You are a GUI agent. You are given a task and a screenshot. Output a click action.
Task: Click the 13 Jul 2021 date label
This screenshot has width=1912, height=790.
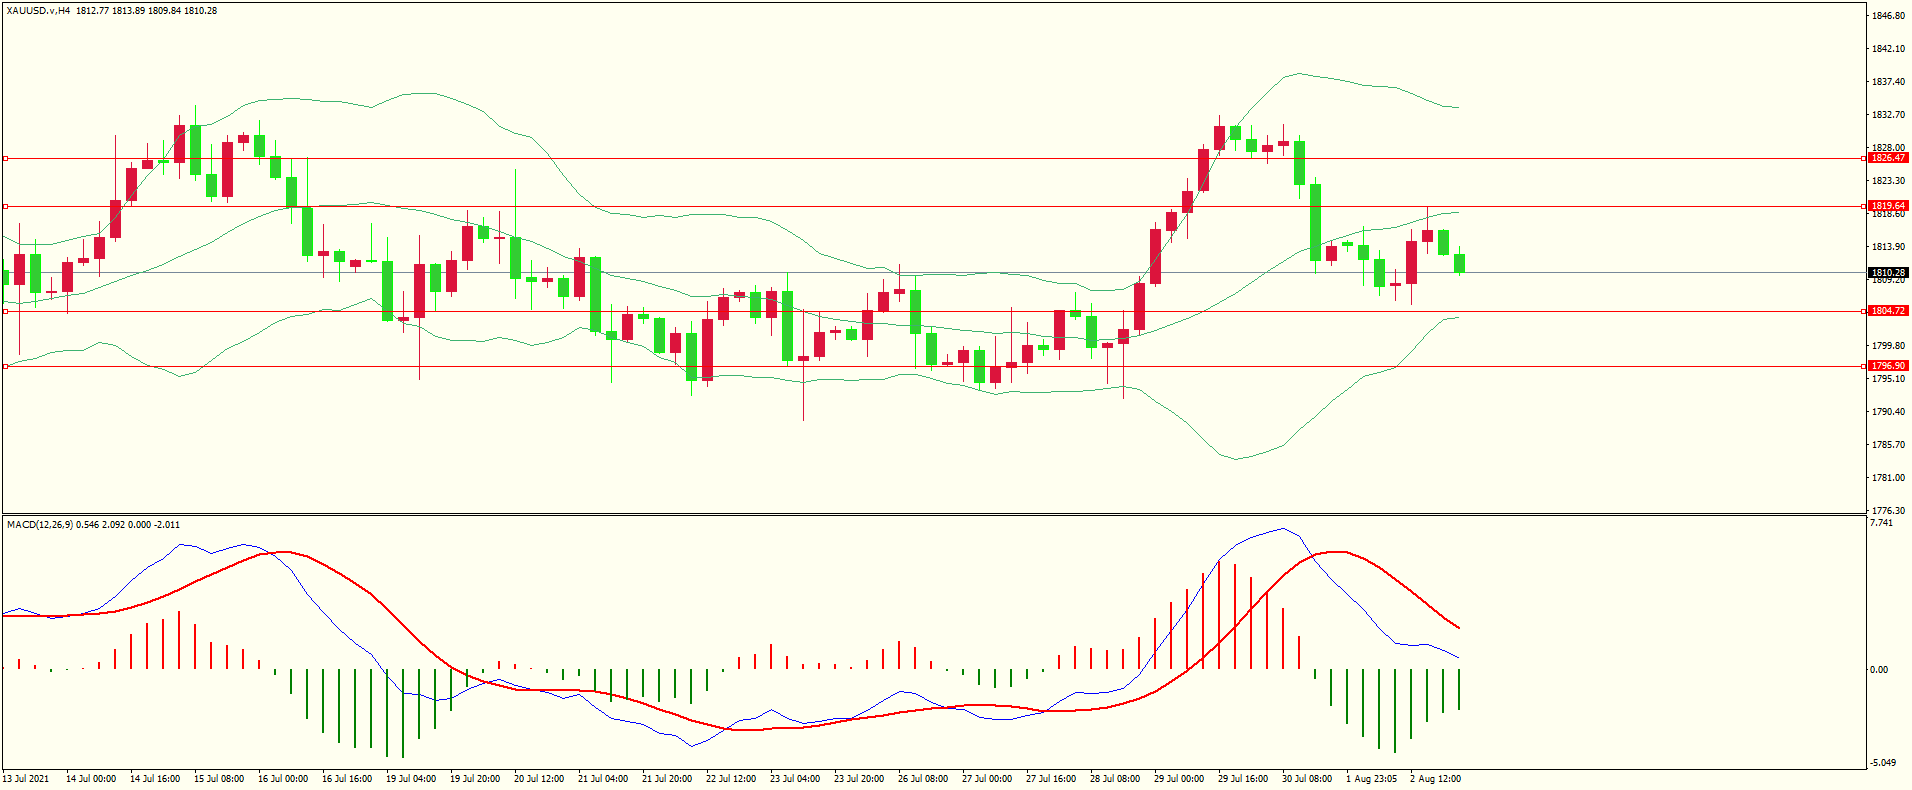(26, 778)
